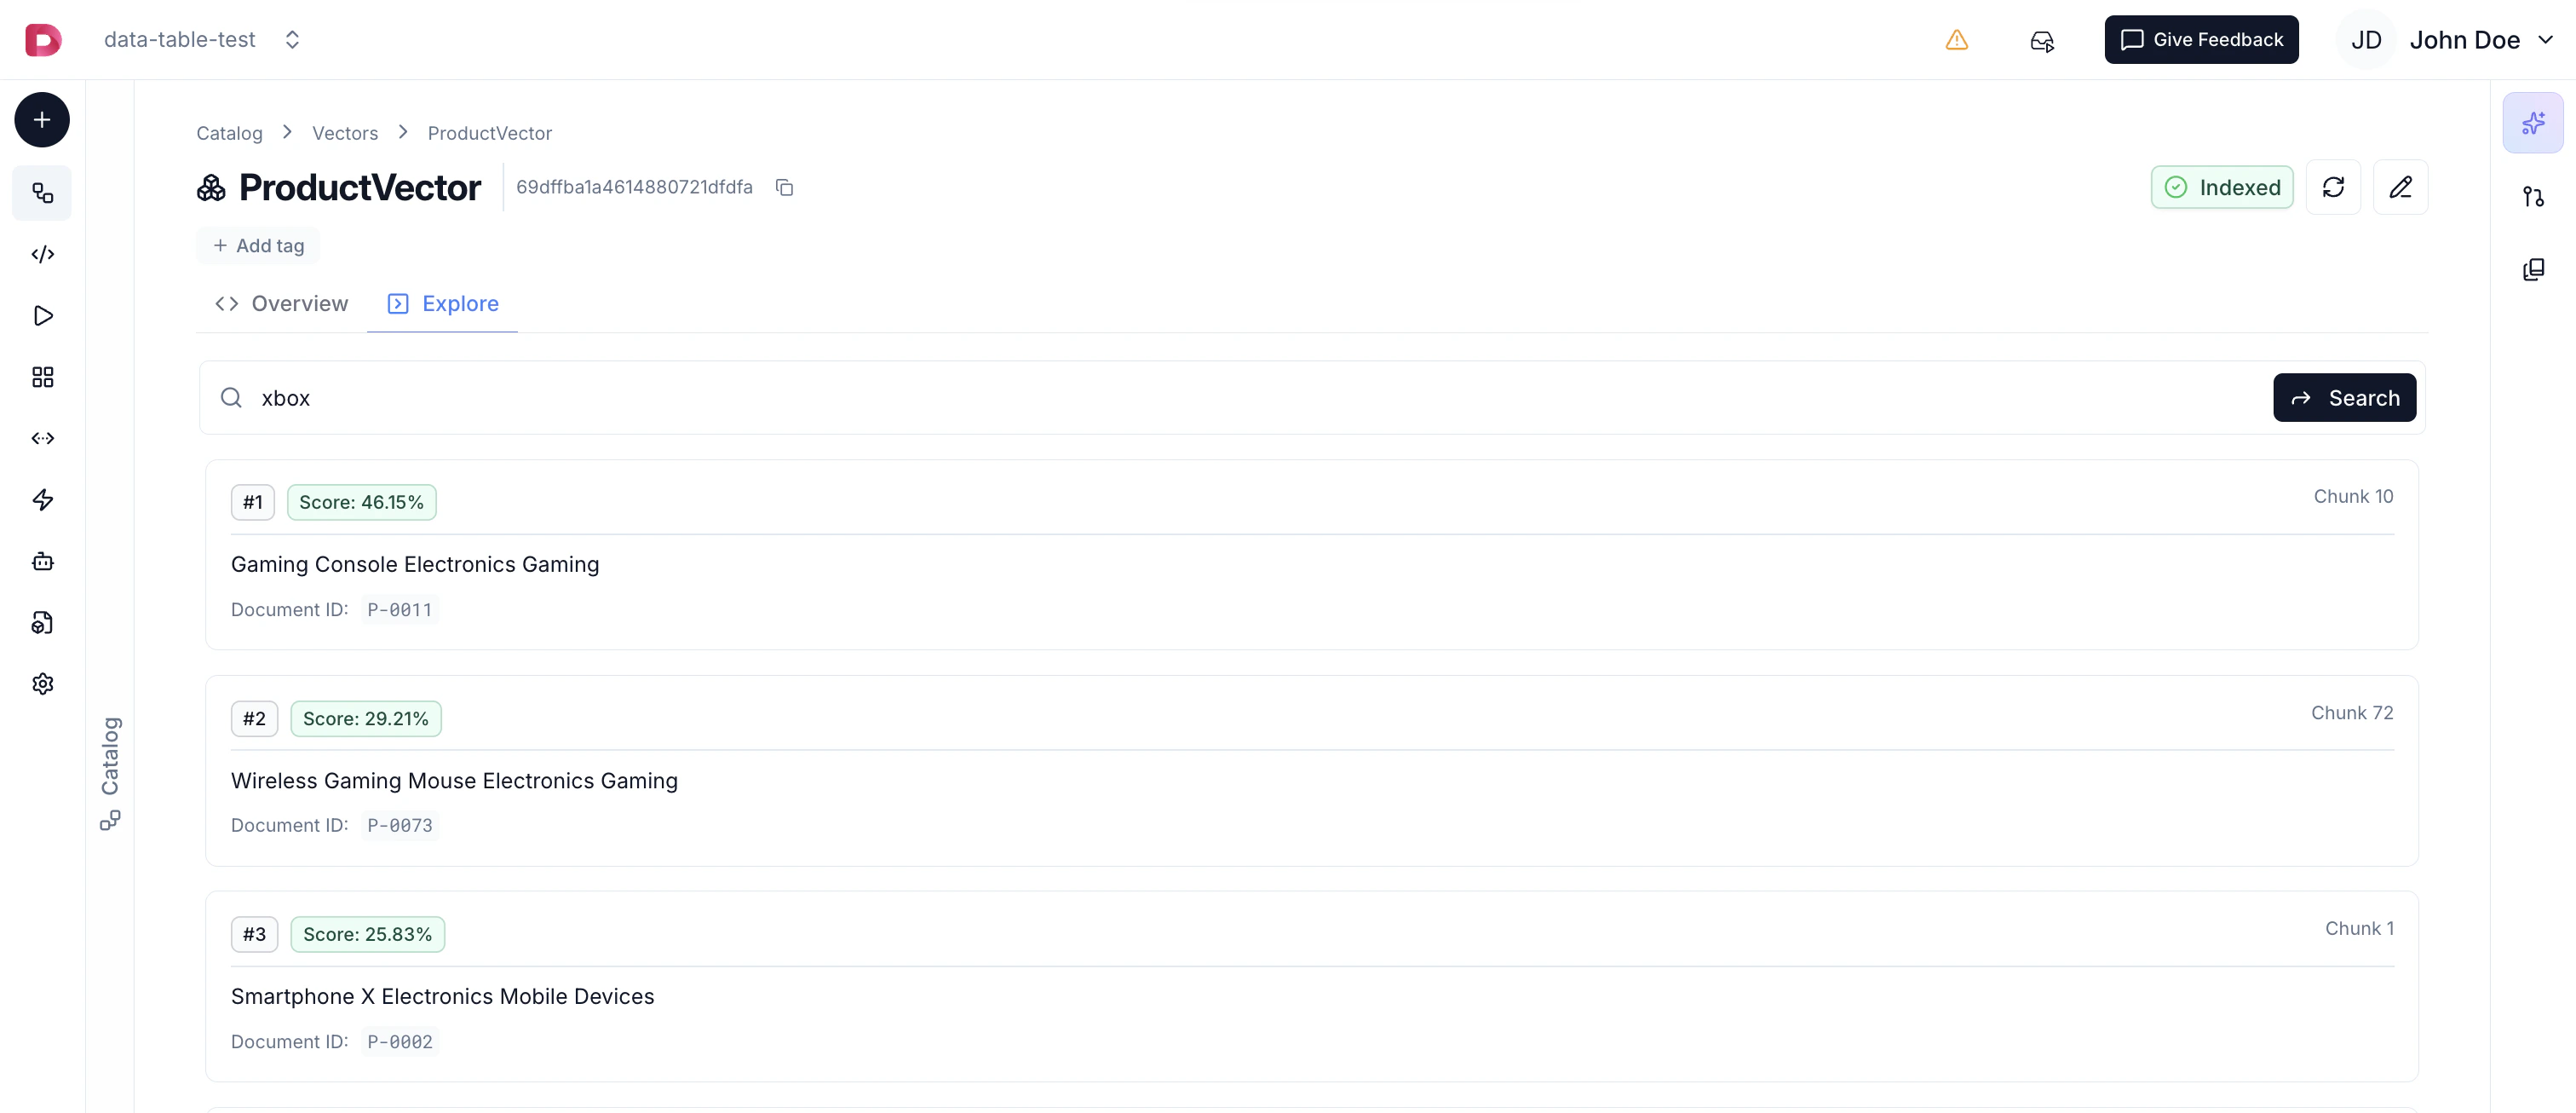Click the Give Feedback button
This screenshot has height=1113, width=2576.
point(2201,40)
